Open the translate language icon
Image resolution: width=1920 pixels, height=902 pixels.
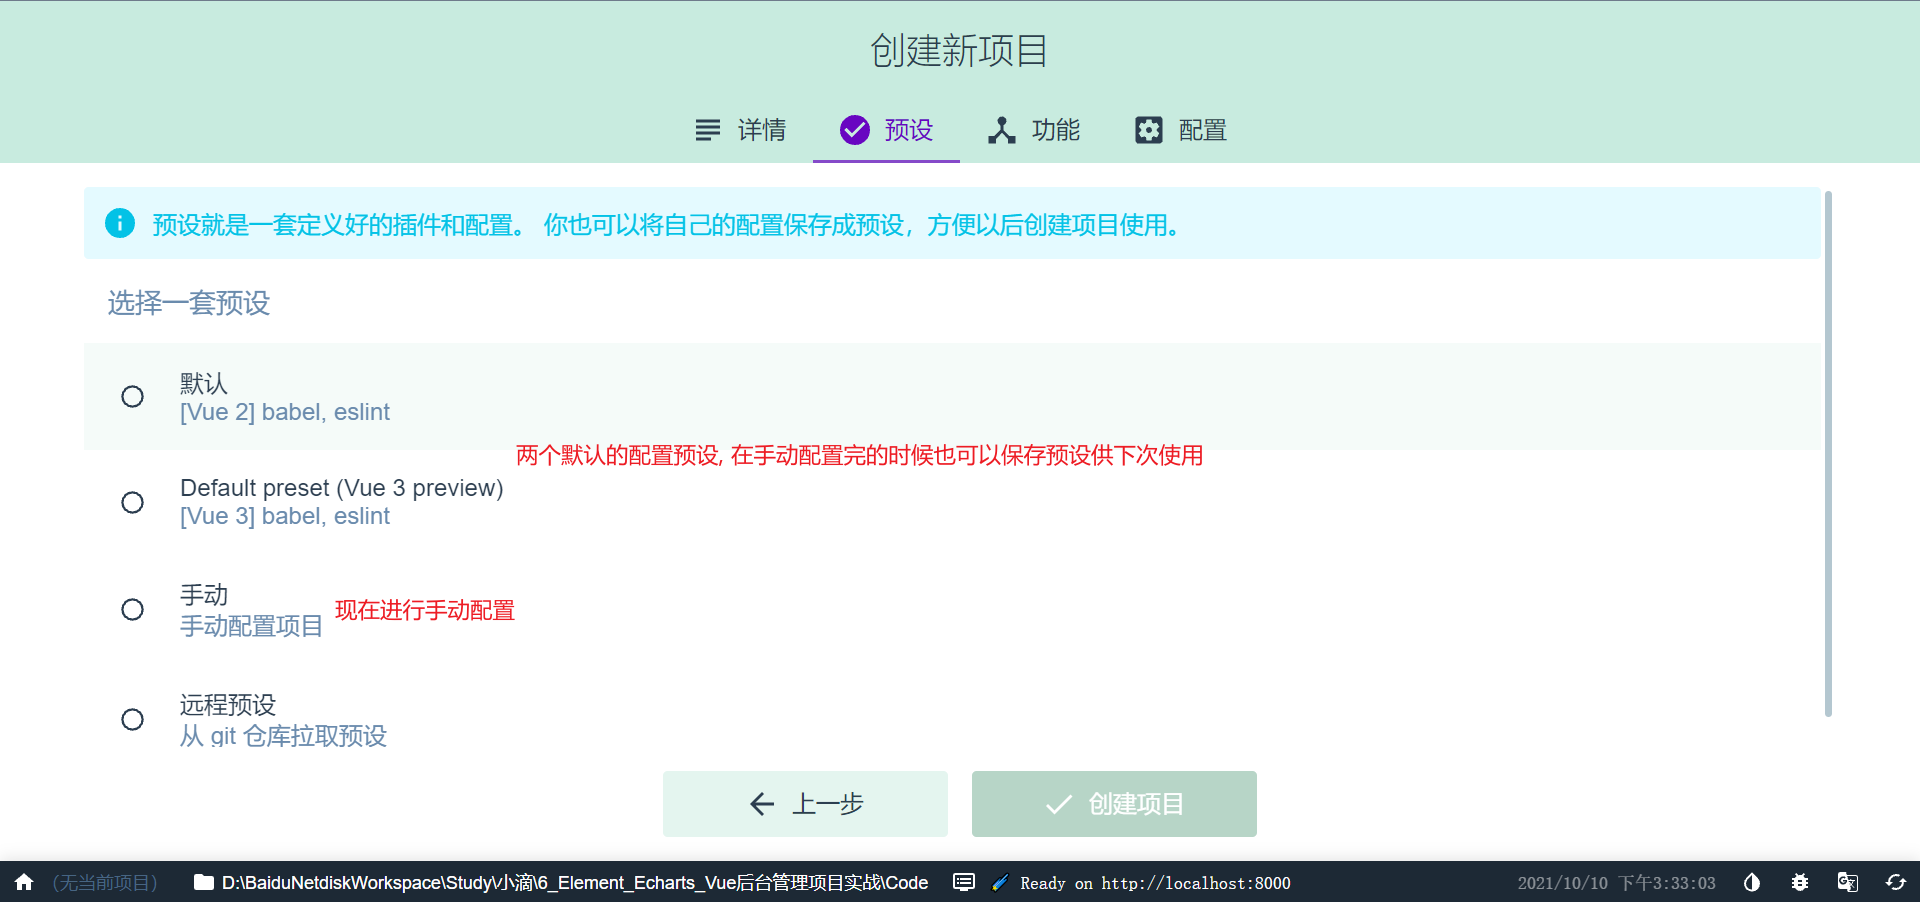pos(1848,882)
